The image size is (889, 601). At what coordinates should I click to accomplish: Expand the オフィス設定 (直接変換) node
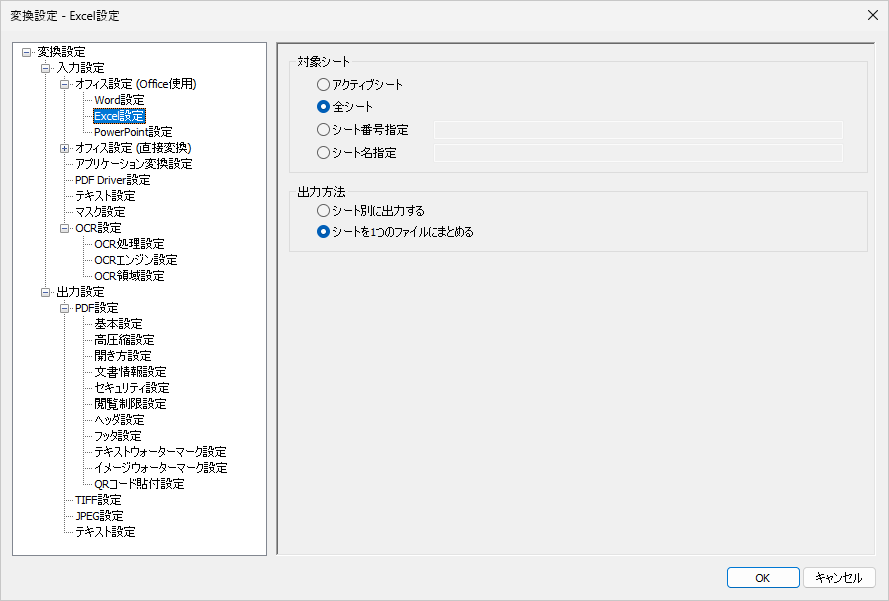[x=65, y=148]
